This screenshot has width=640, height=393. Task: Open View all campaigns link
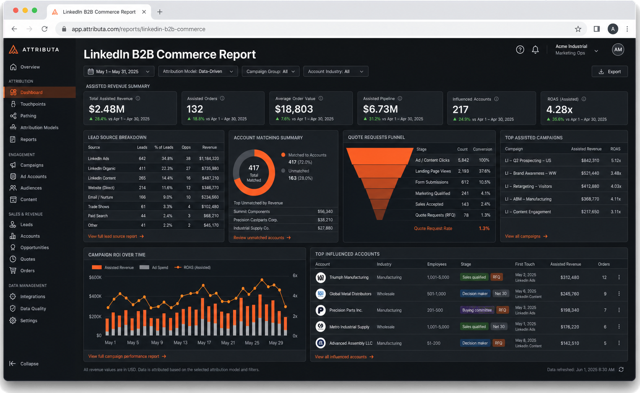click(526, 236)
